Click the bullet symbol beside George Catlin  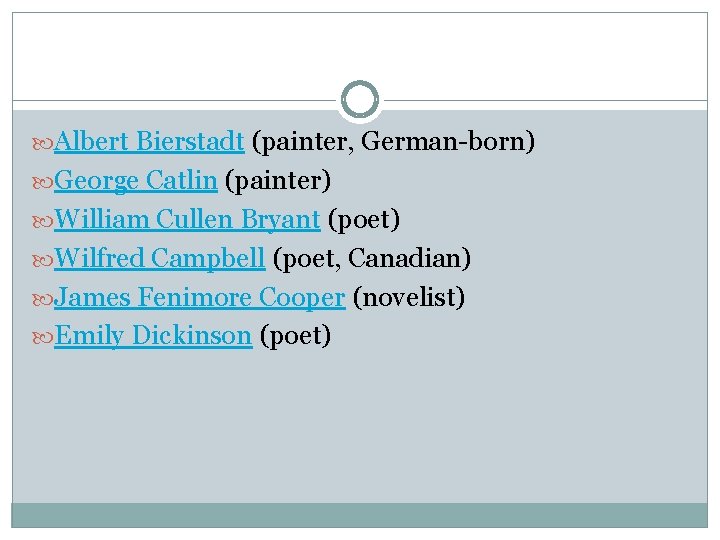pos(44,182)
